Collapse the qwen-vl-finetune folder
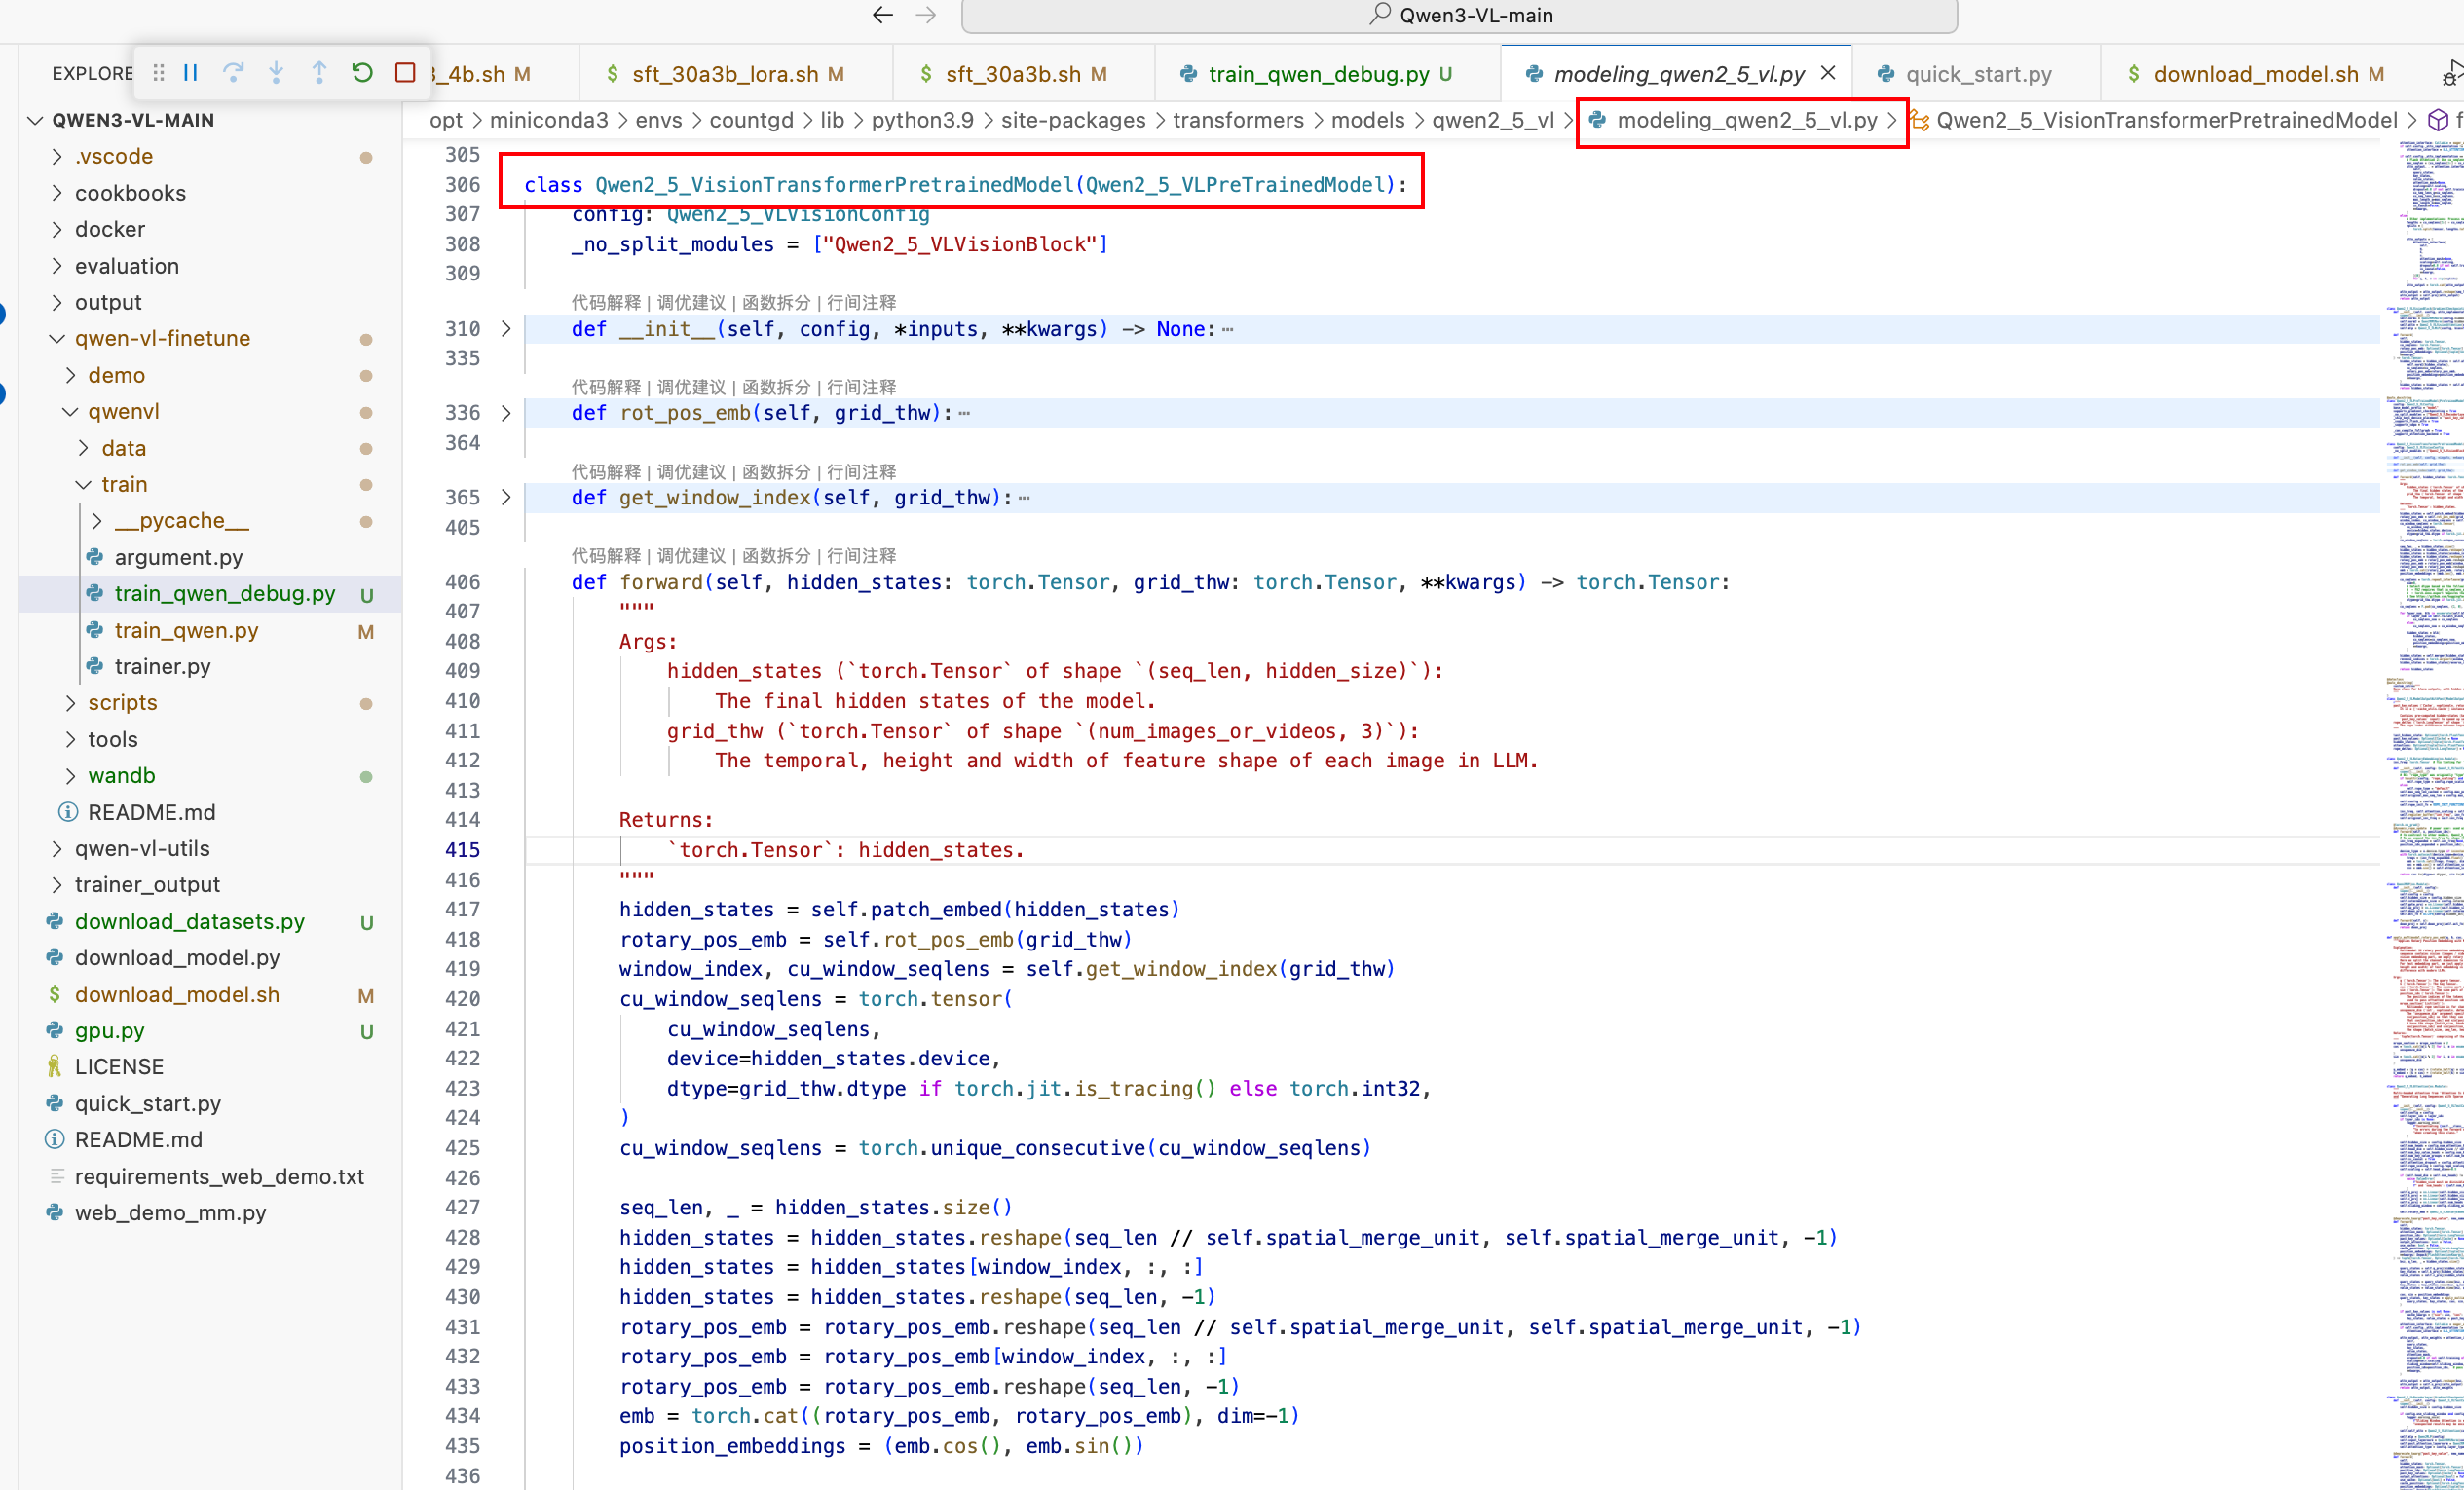Image resolution: width=2464 pixels, height=1490 pixels. (x=58, y=339)
